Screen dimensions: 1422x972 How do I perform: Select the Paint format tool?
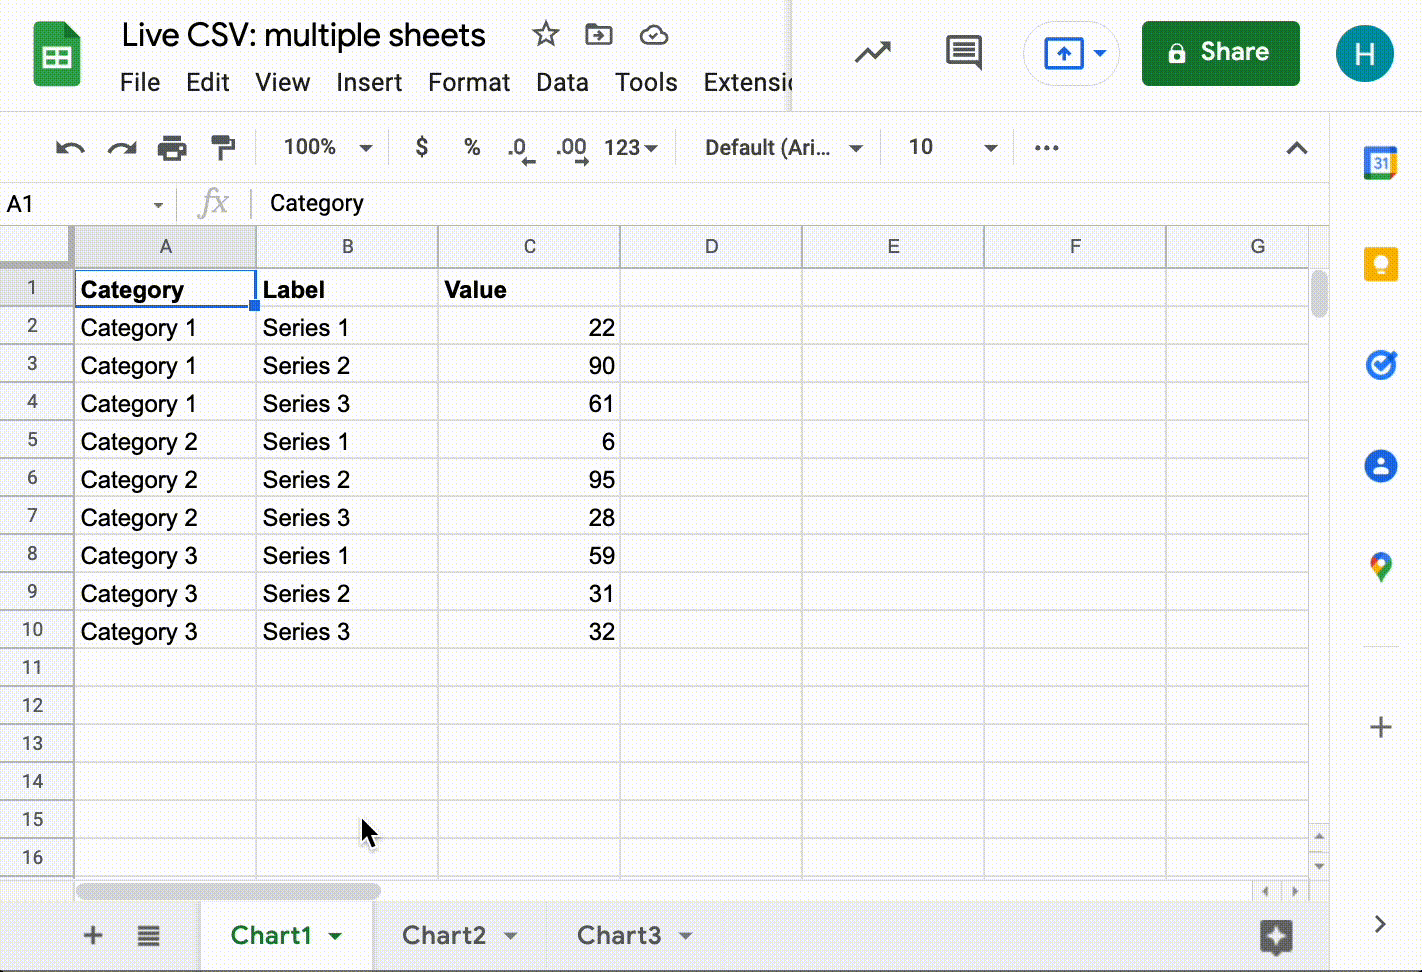222,147
